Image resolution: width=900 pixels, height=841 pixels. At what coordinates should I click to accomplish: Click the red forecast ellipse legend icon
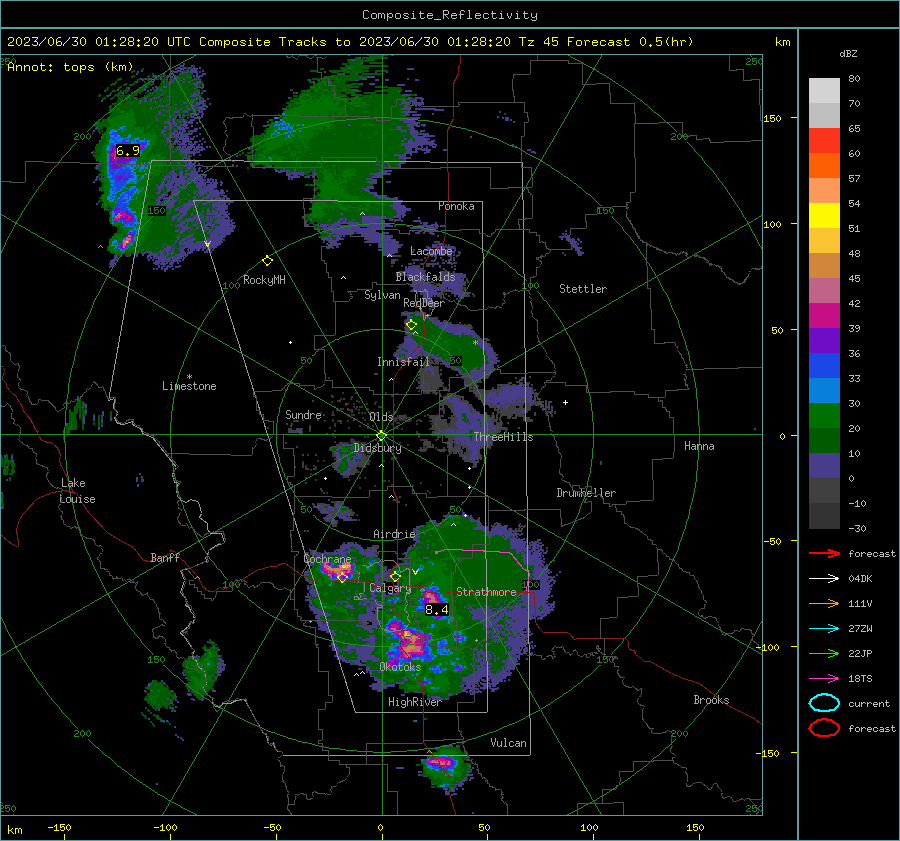[824, 728]
